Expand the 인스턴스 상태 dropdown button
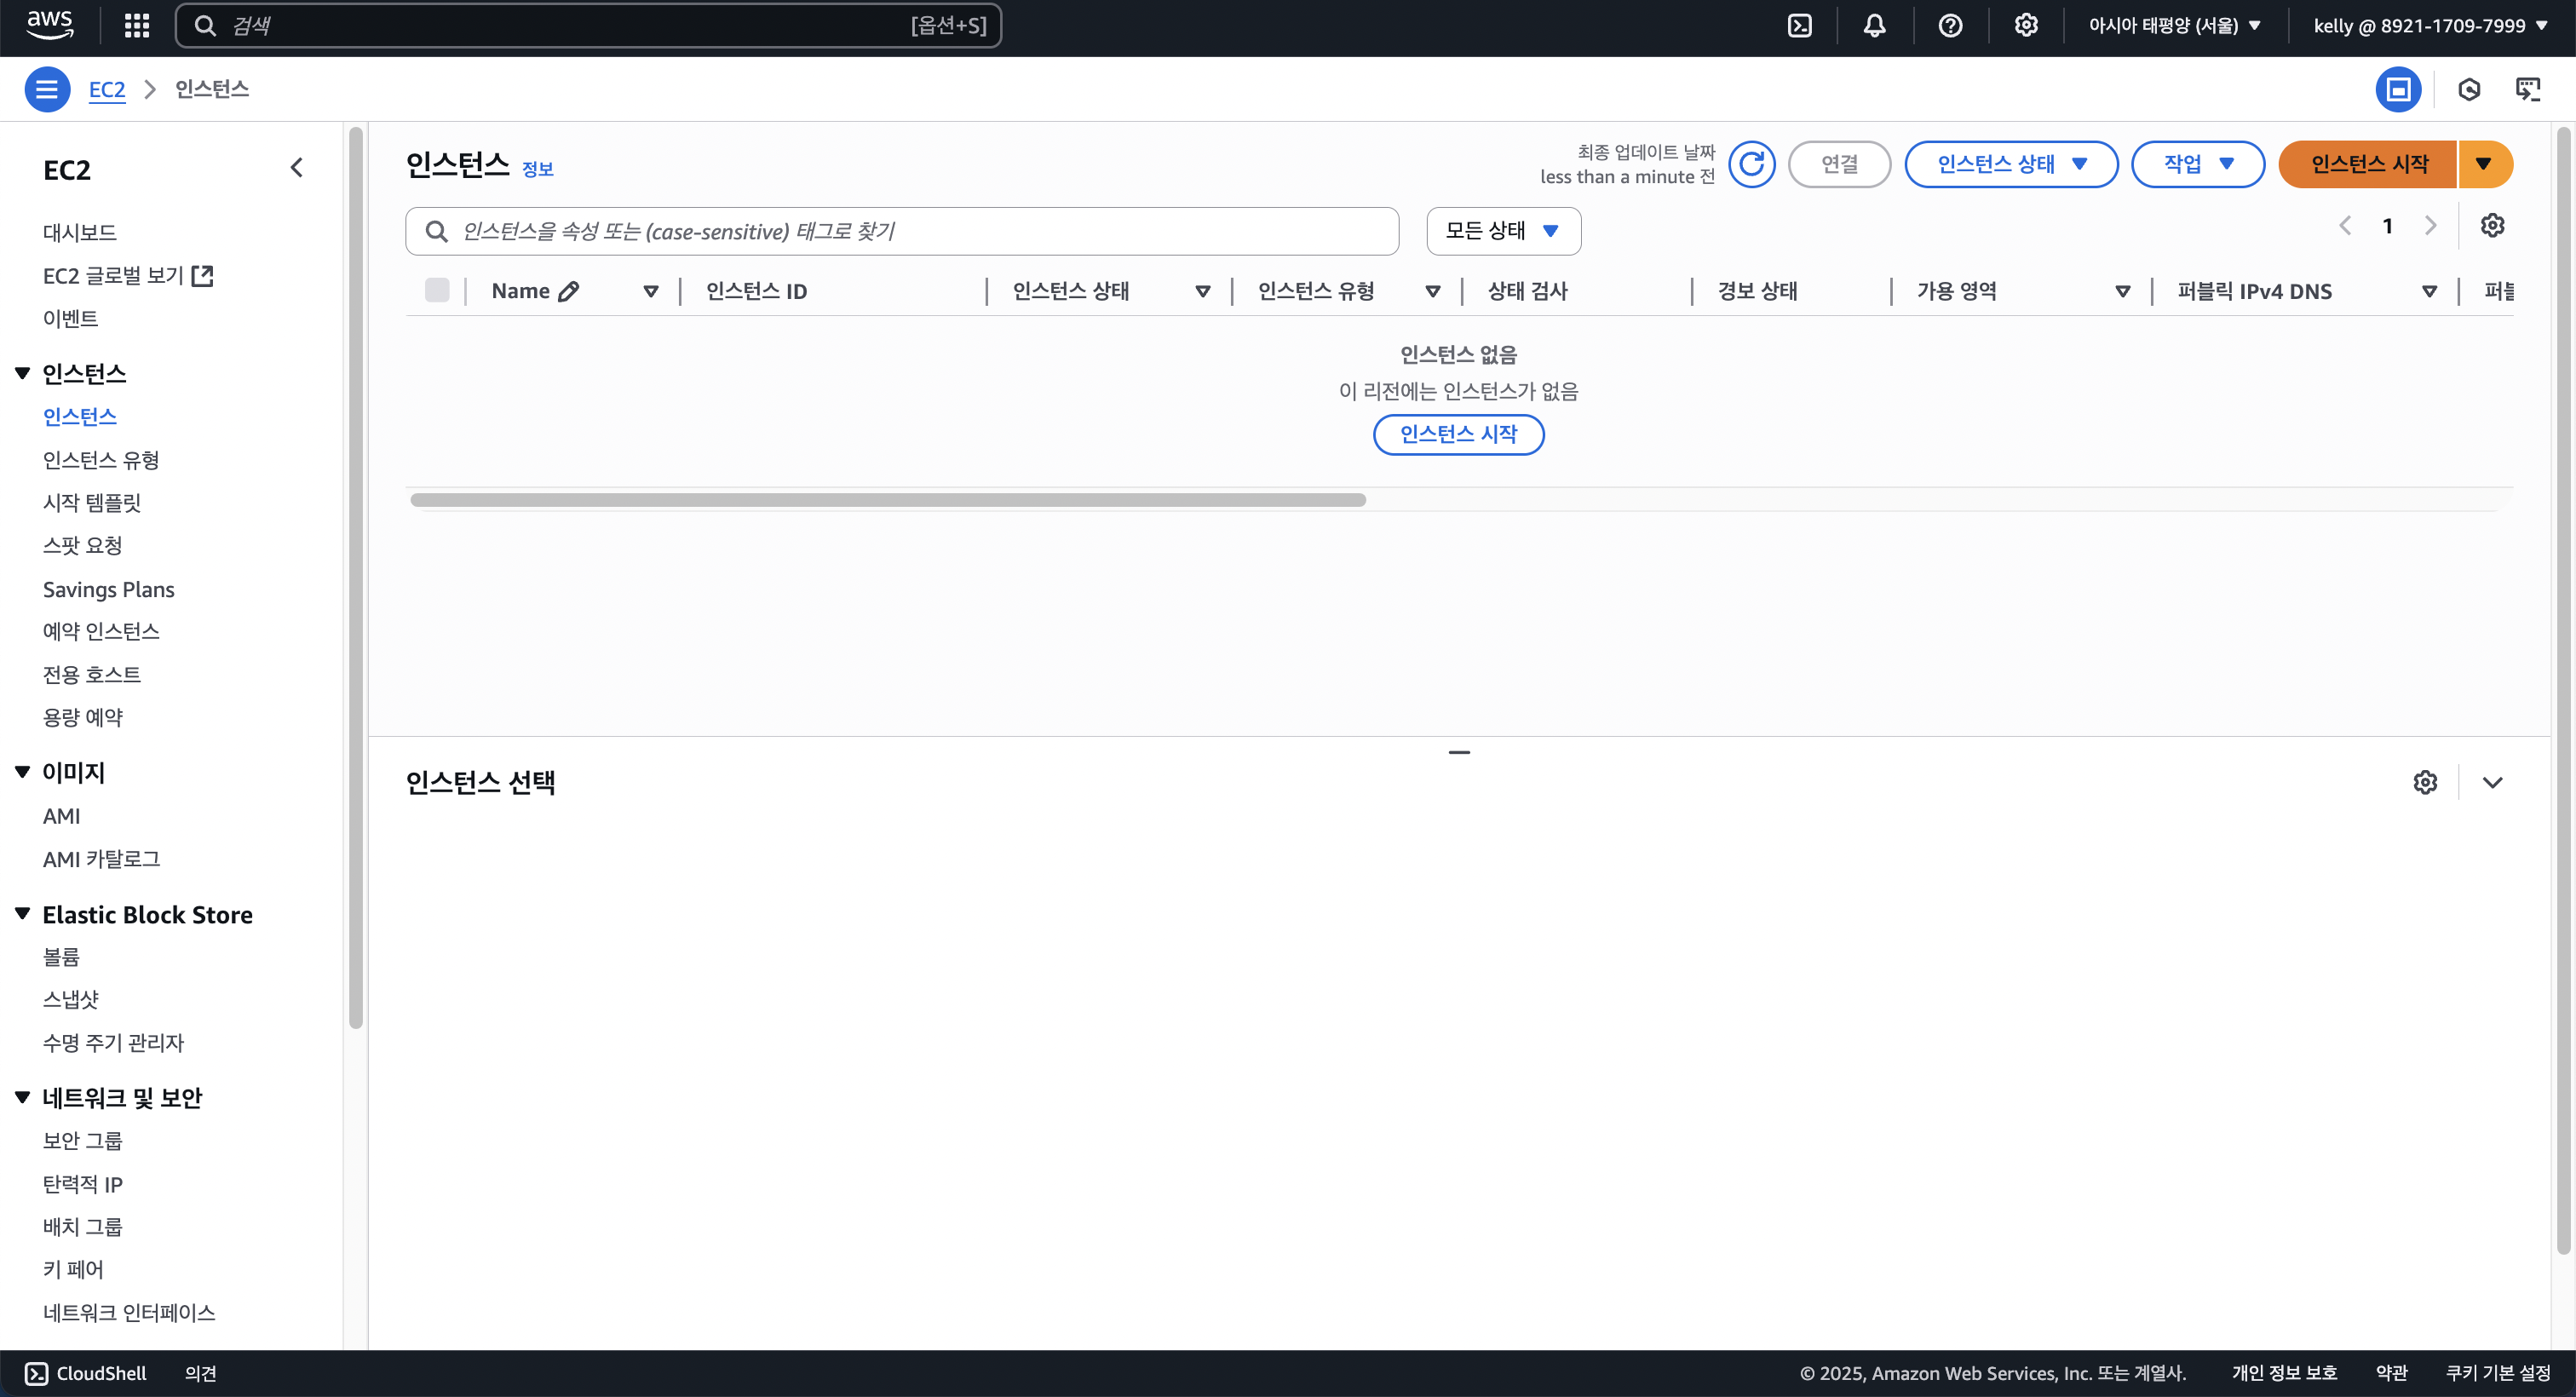 (x=2011, y=164)
